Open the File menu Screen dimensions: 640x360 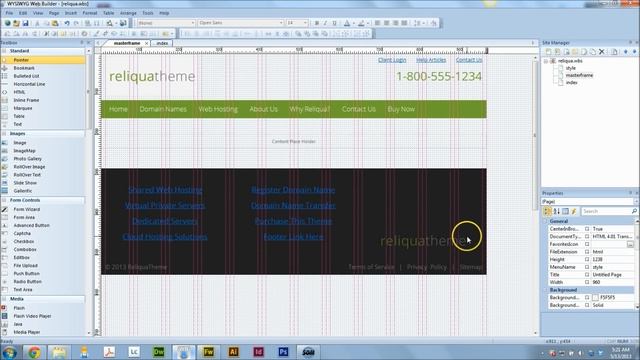(9, 13)
